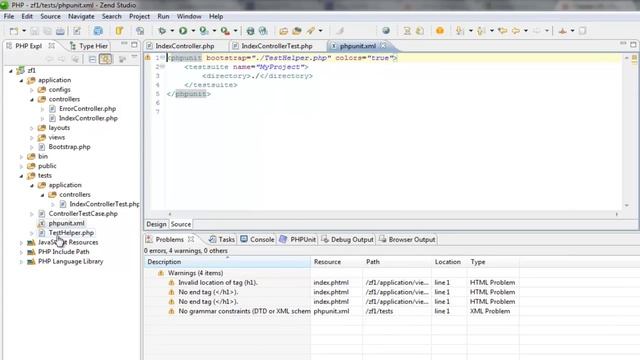Open the Debug configurations dropdown arrow

click(x=172, y=31)
